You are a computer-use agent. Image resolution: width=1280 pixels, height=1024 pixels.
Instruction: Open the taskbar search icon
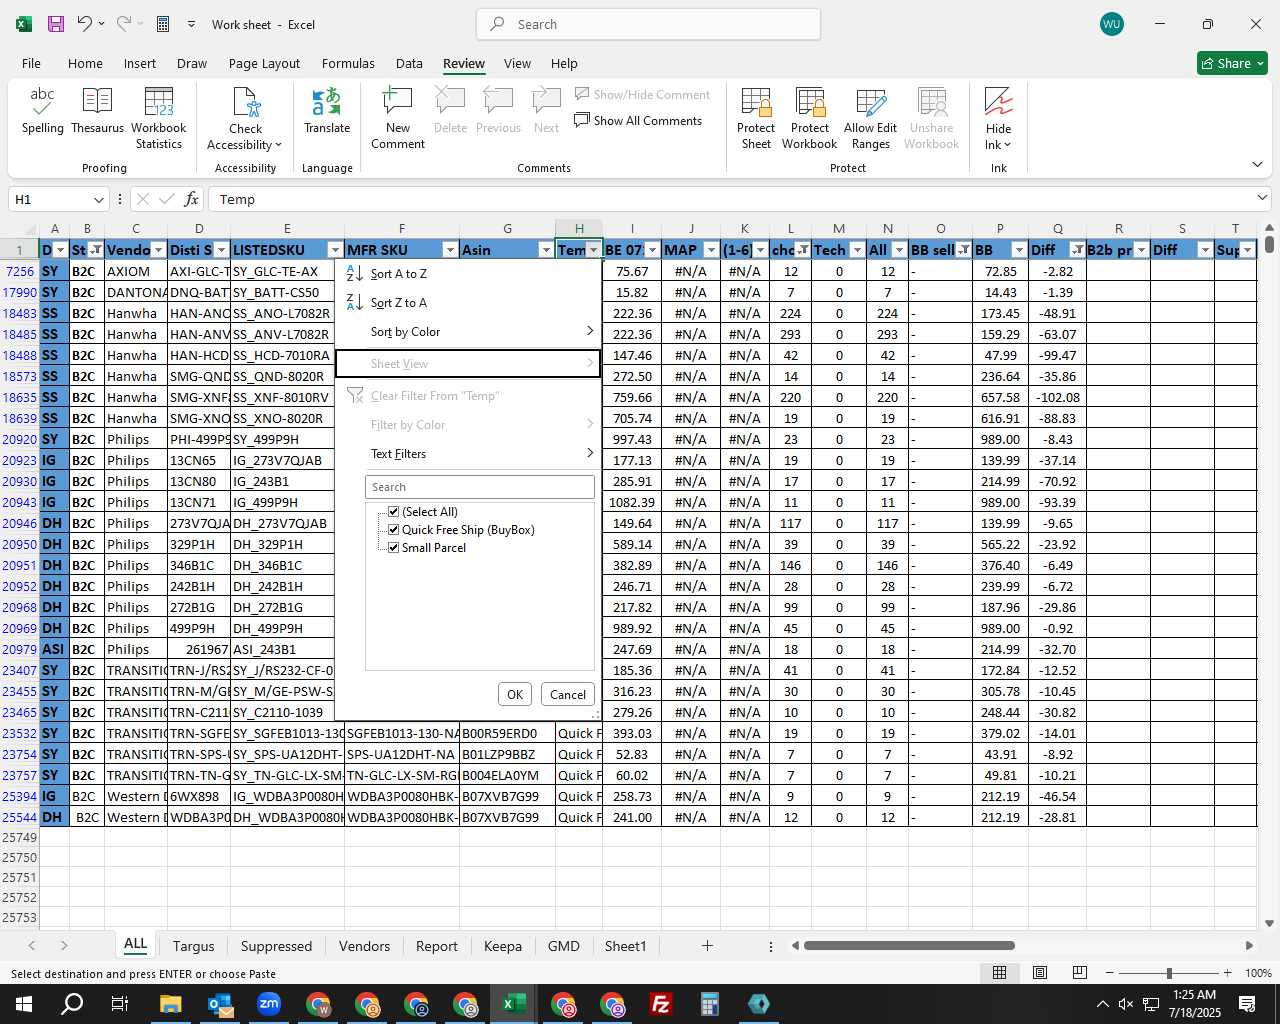point(72,1004)
